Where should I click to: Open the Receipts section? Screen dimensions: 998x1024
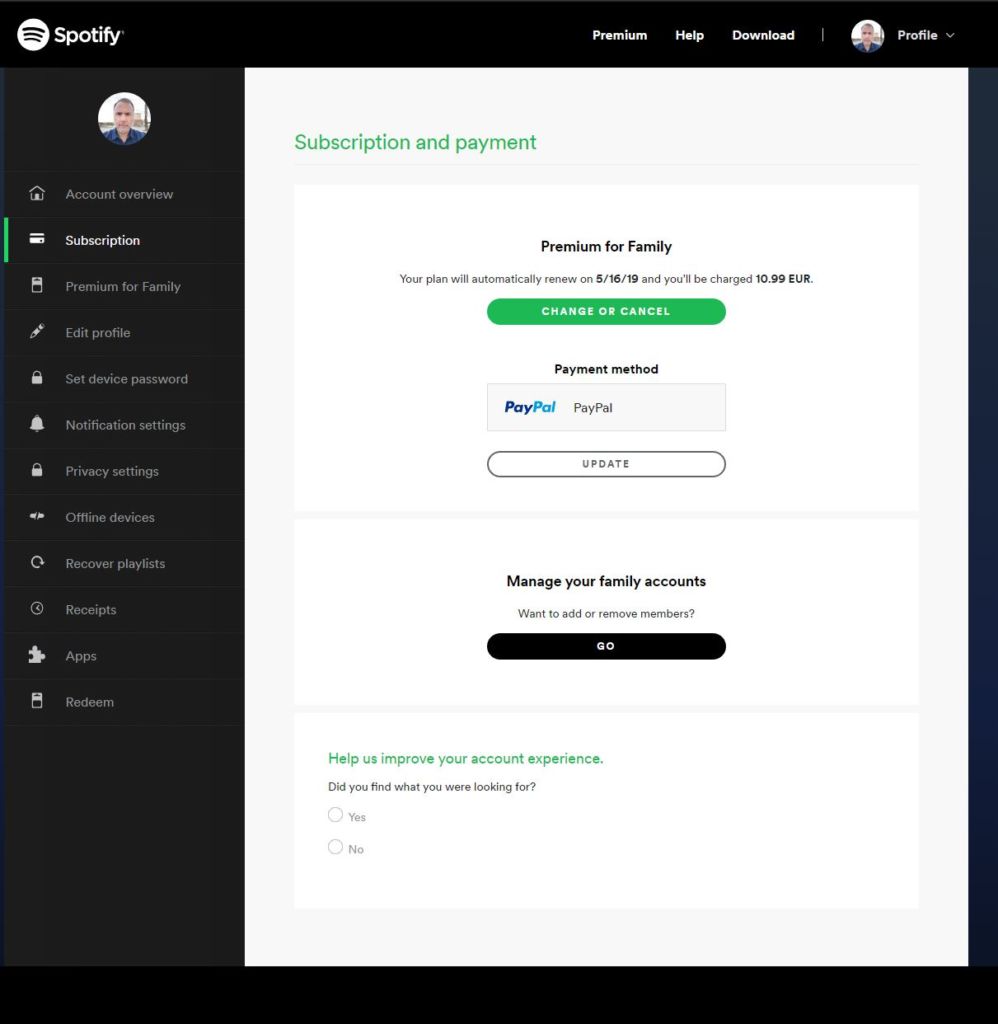[x=124, y=609]
